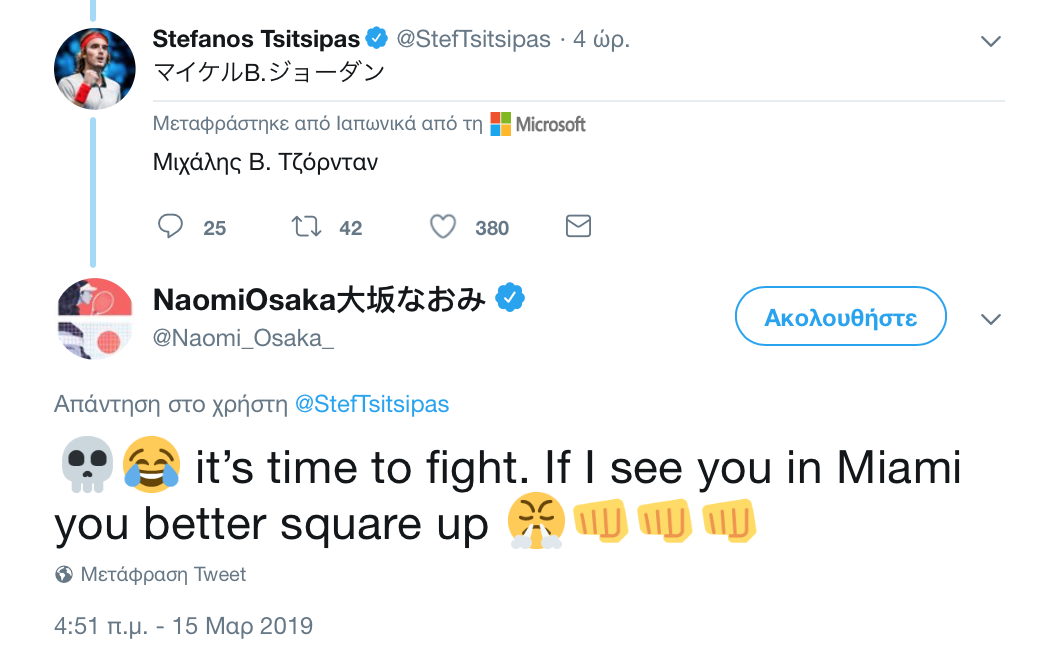Click the reply speech bubble icon
Screen dimensions: 1056x660
171,227
